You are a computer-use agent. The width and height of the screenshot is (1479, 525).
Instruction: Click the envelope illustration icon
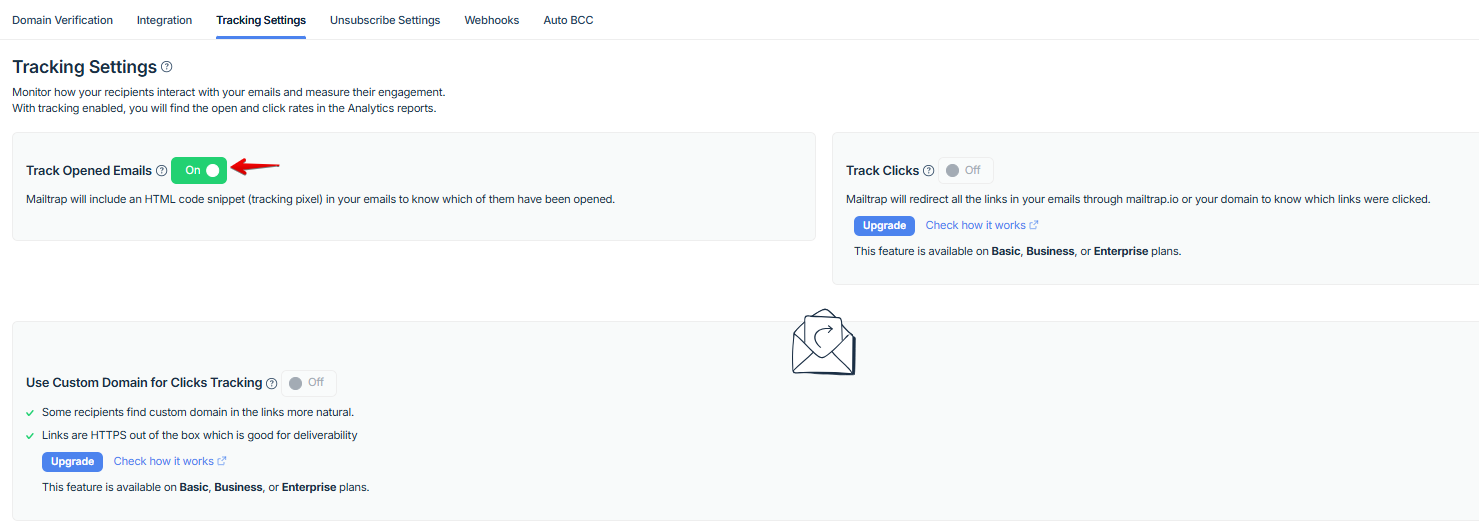[x=823, y=341]
